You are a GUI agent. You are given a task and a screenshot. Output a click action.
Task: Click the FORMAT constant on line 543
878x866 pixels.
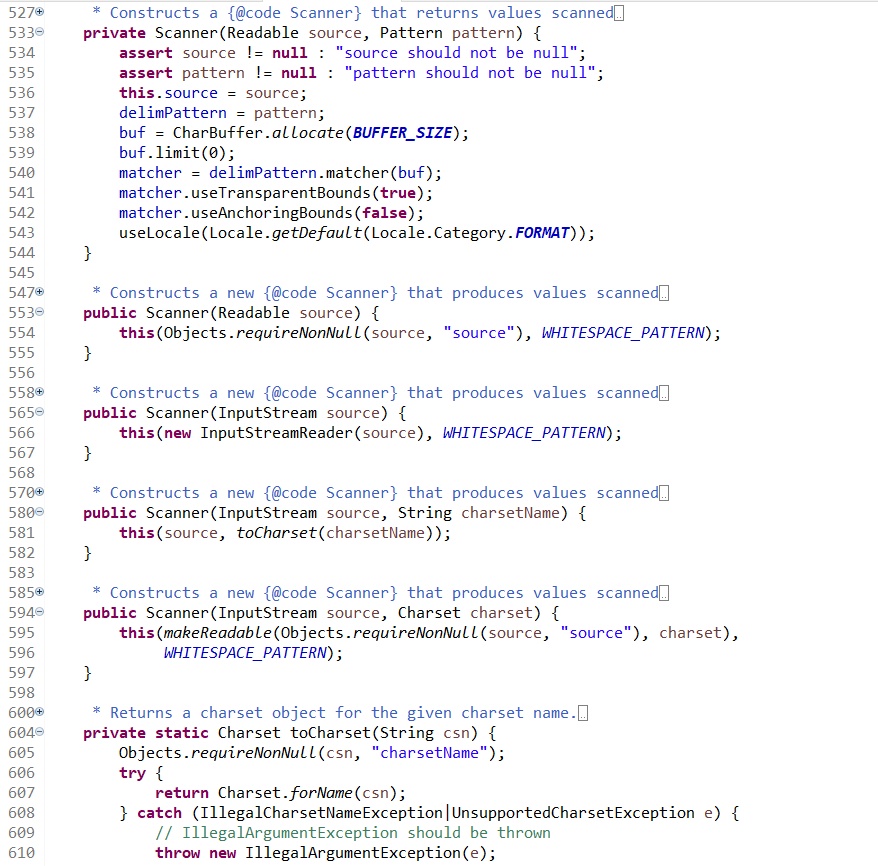click(x=542, y=232)
